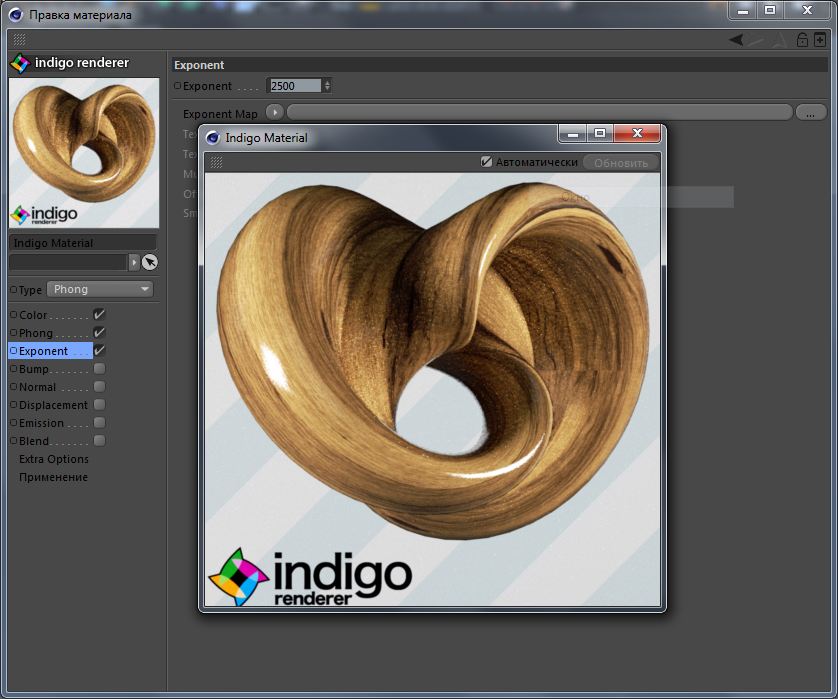Viewport: 838px width, 699px height.
Task: Enable the Blend channel checkbox
Action: point(99,441)
